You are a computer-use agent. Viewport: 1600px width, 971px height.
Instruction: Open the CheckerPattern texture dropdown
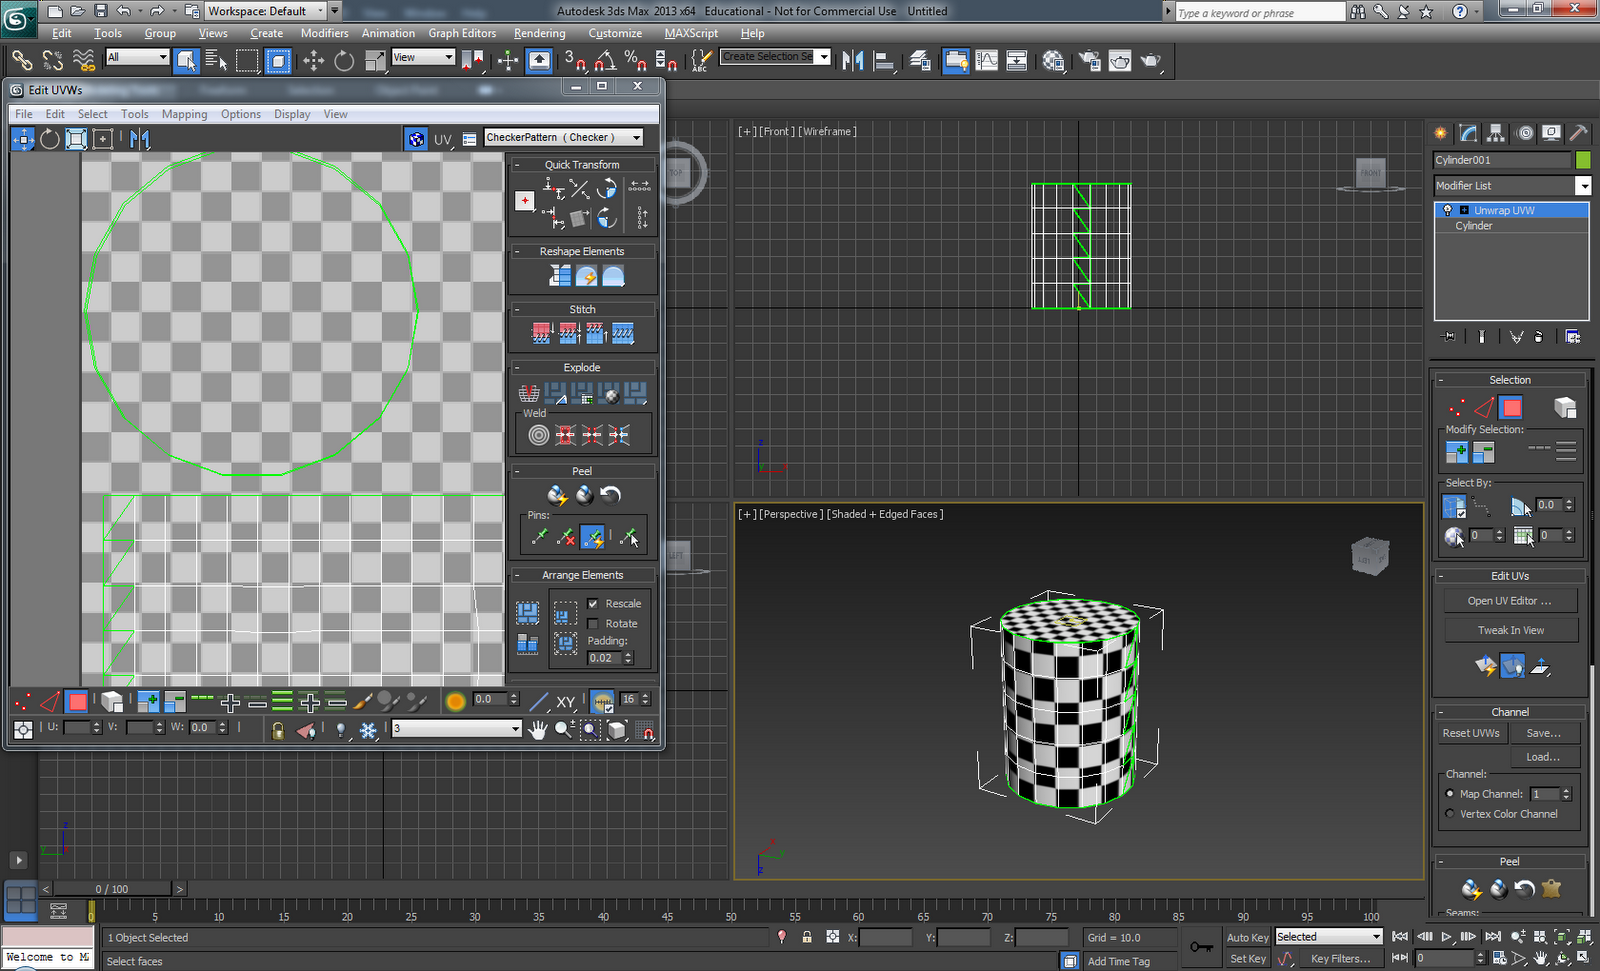637,138
